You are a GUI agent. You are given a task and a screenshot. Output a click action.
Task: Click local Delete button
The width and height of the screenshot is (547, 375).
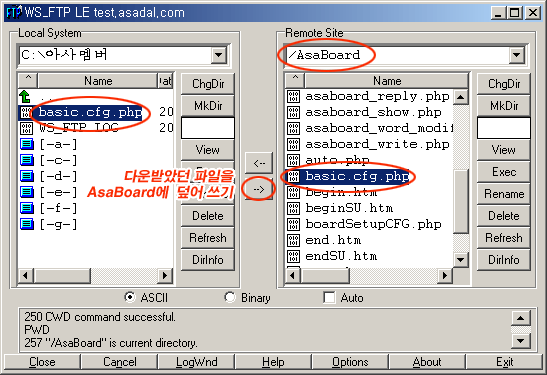pyautogui.click(x=208, y=216)
